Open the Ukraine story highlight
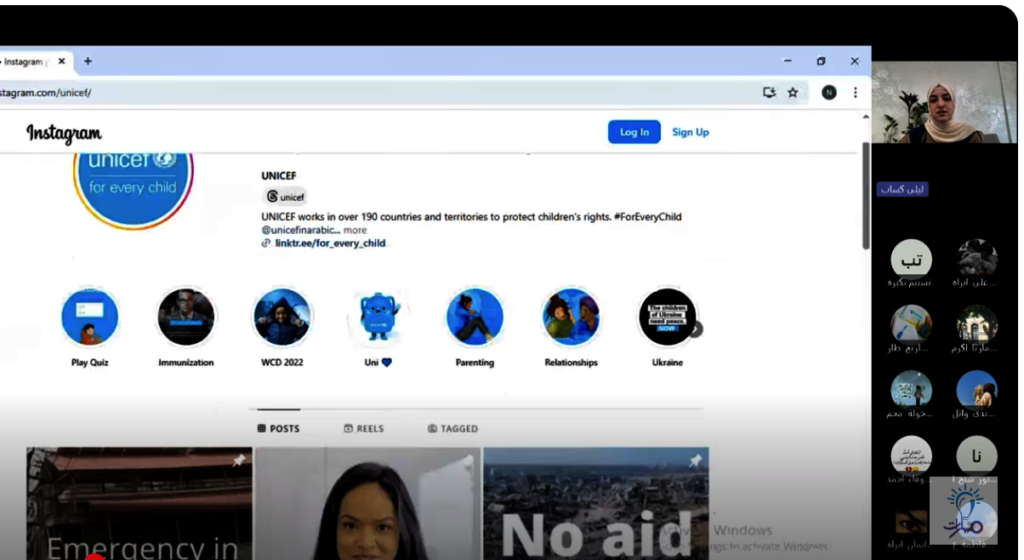 tap(667, 317)
